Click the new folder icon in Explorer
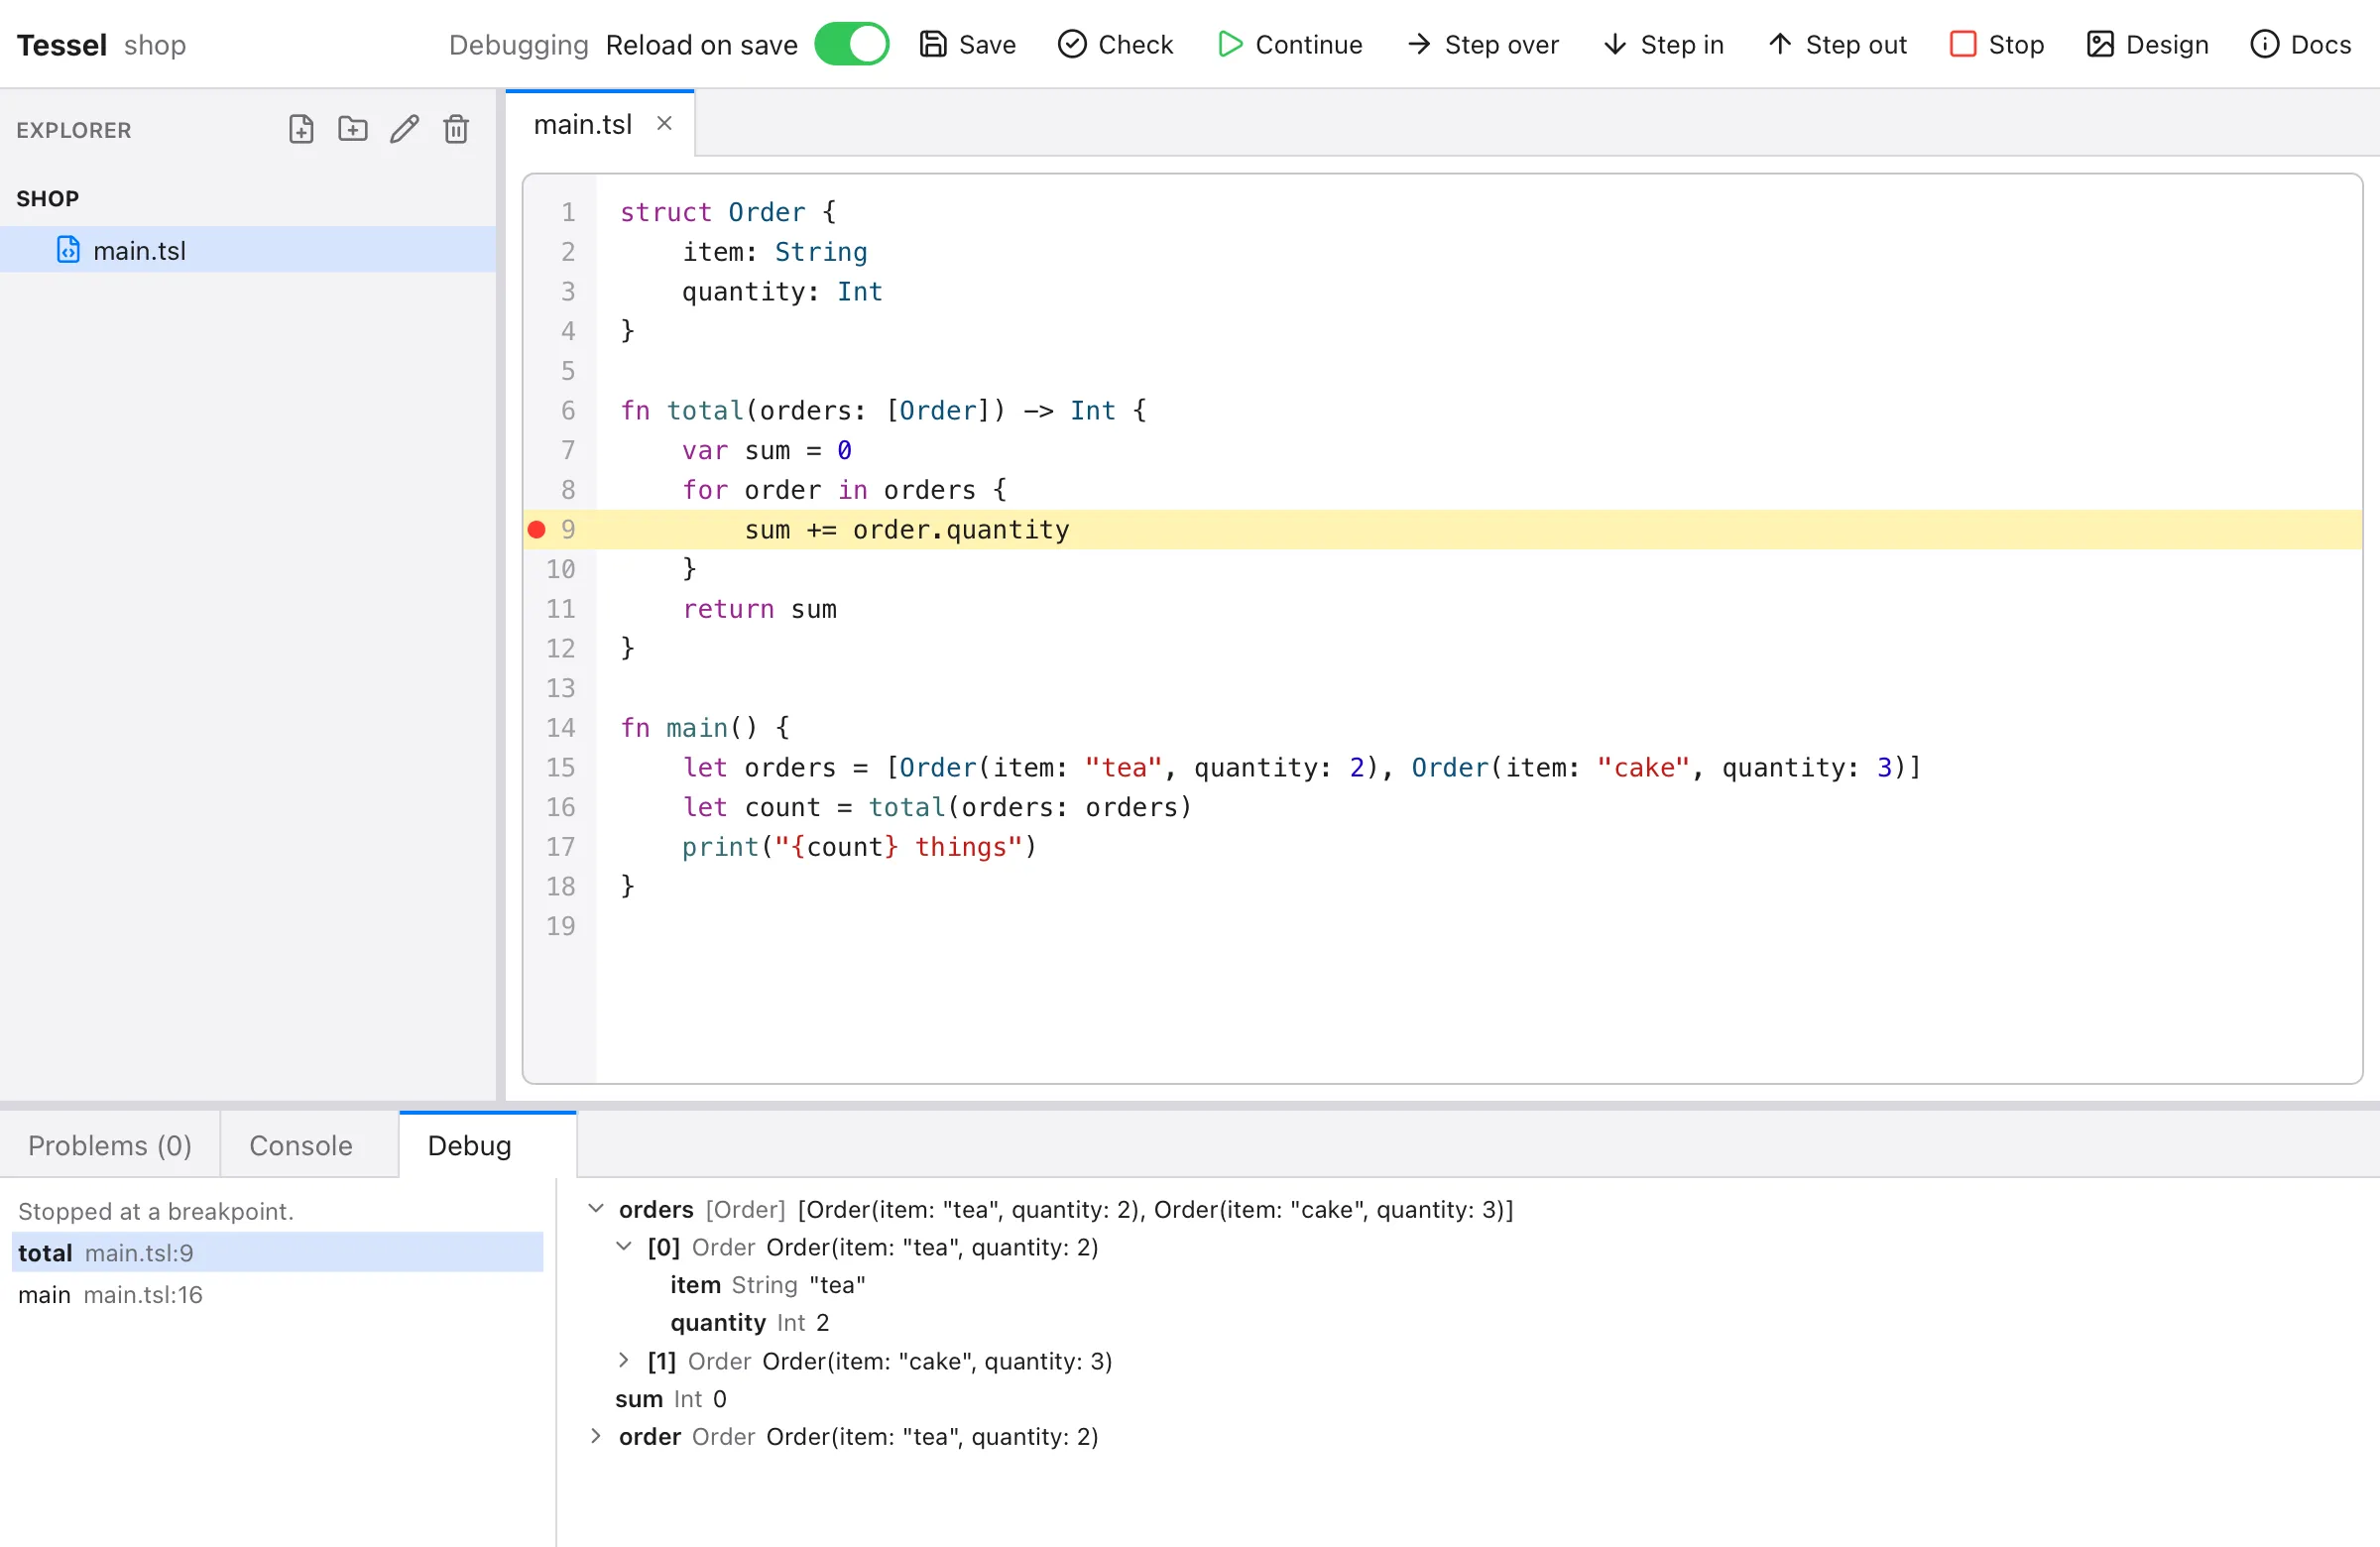Image resolution: width=2380 pixels, height=1547 pixels. pos(353,129)
